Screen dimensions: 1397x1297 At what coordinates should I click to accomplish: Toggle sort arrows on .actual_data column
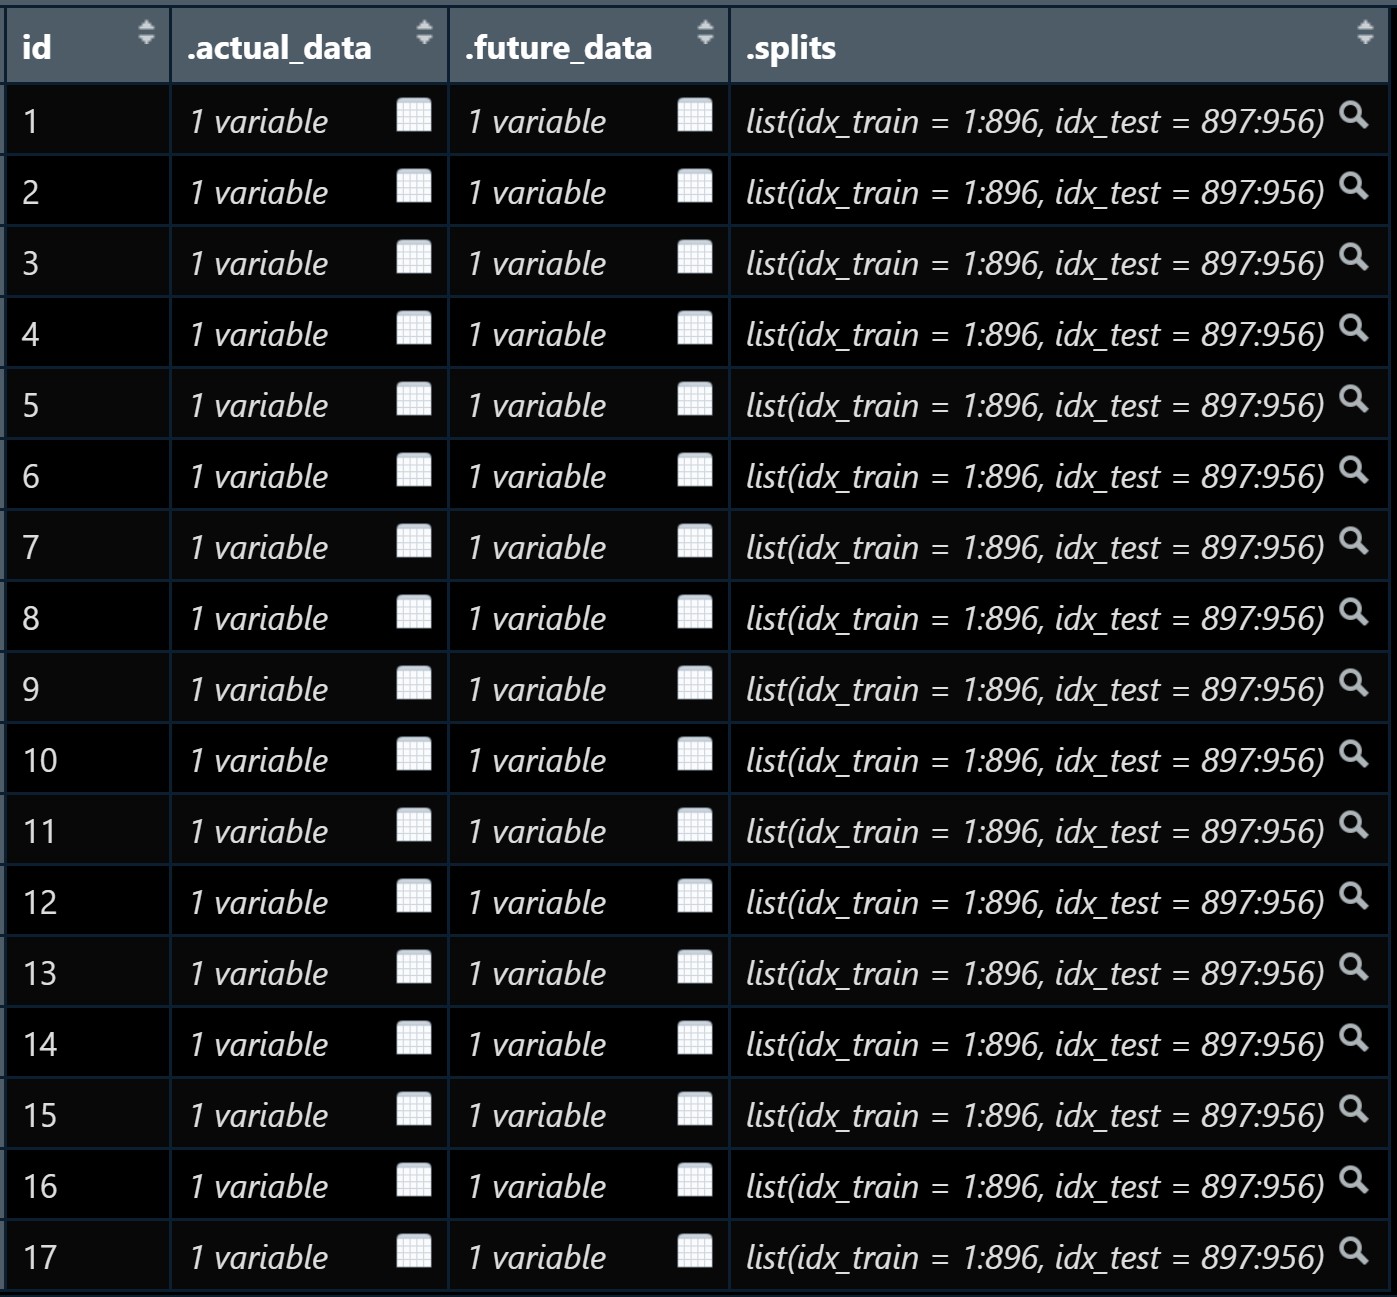pos(424,33)
